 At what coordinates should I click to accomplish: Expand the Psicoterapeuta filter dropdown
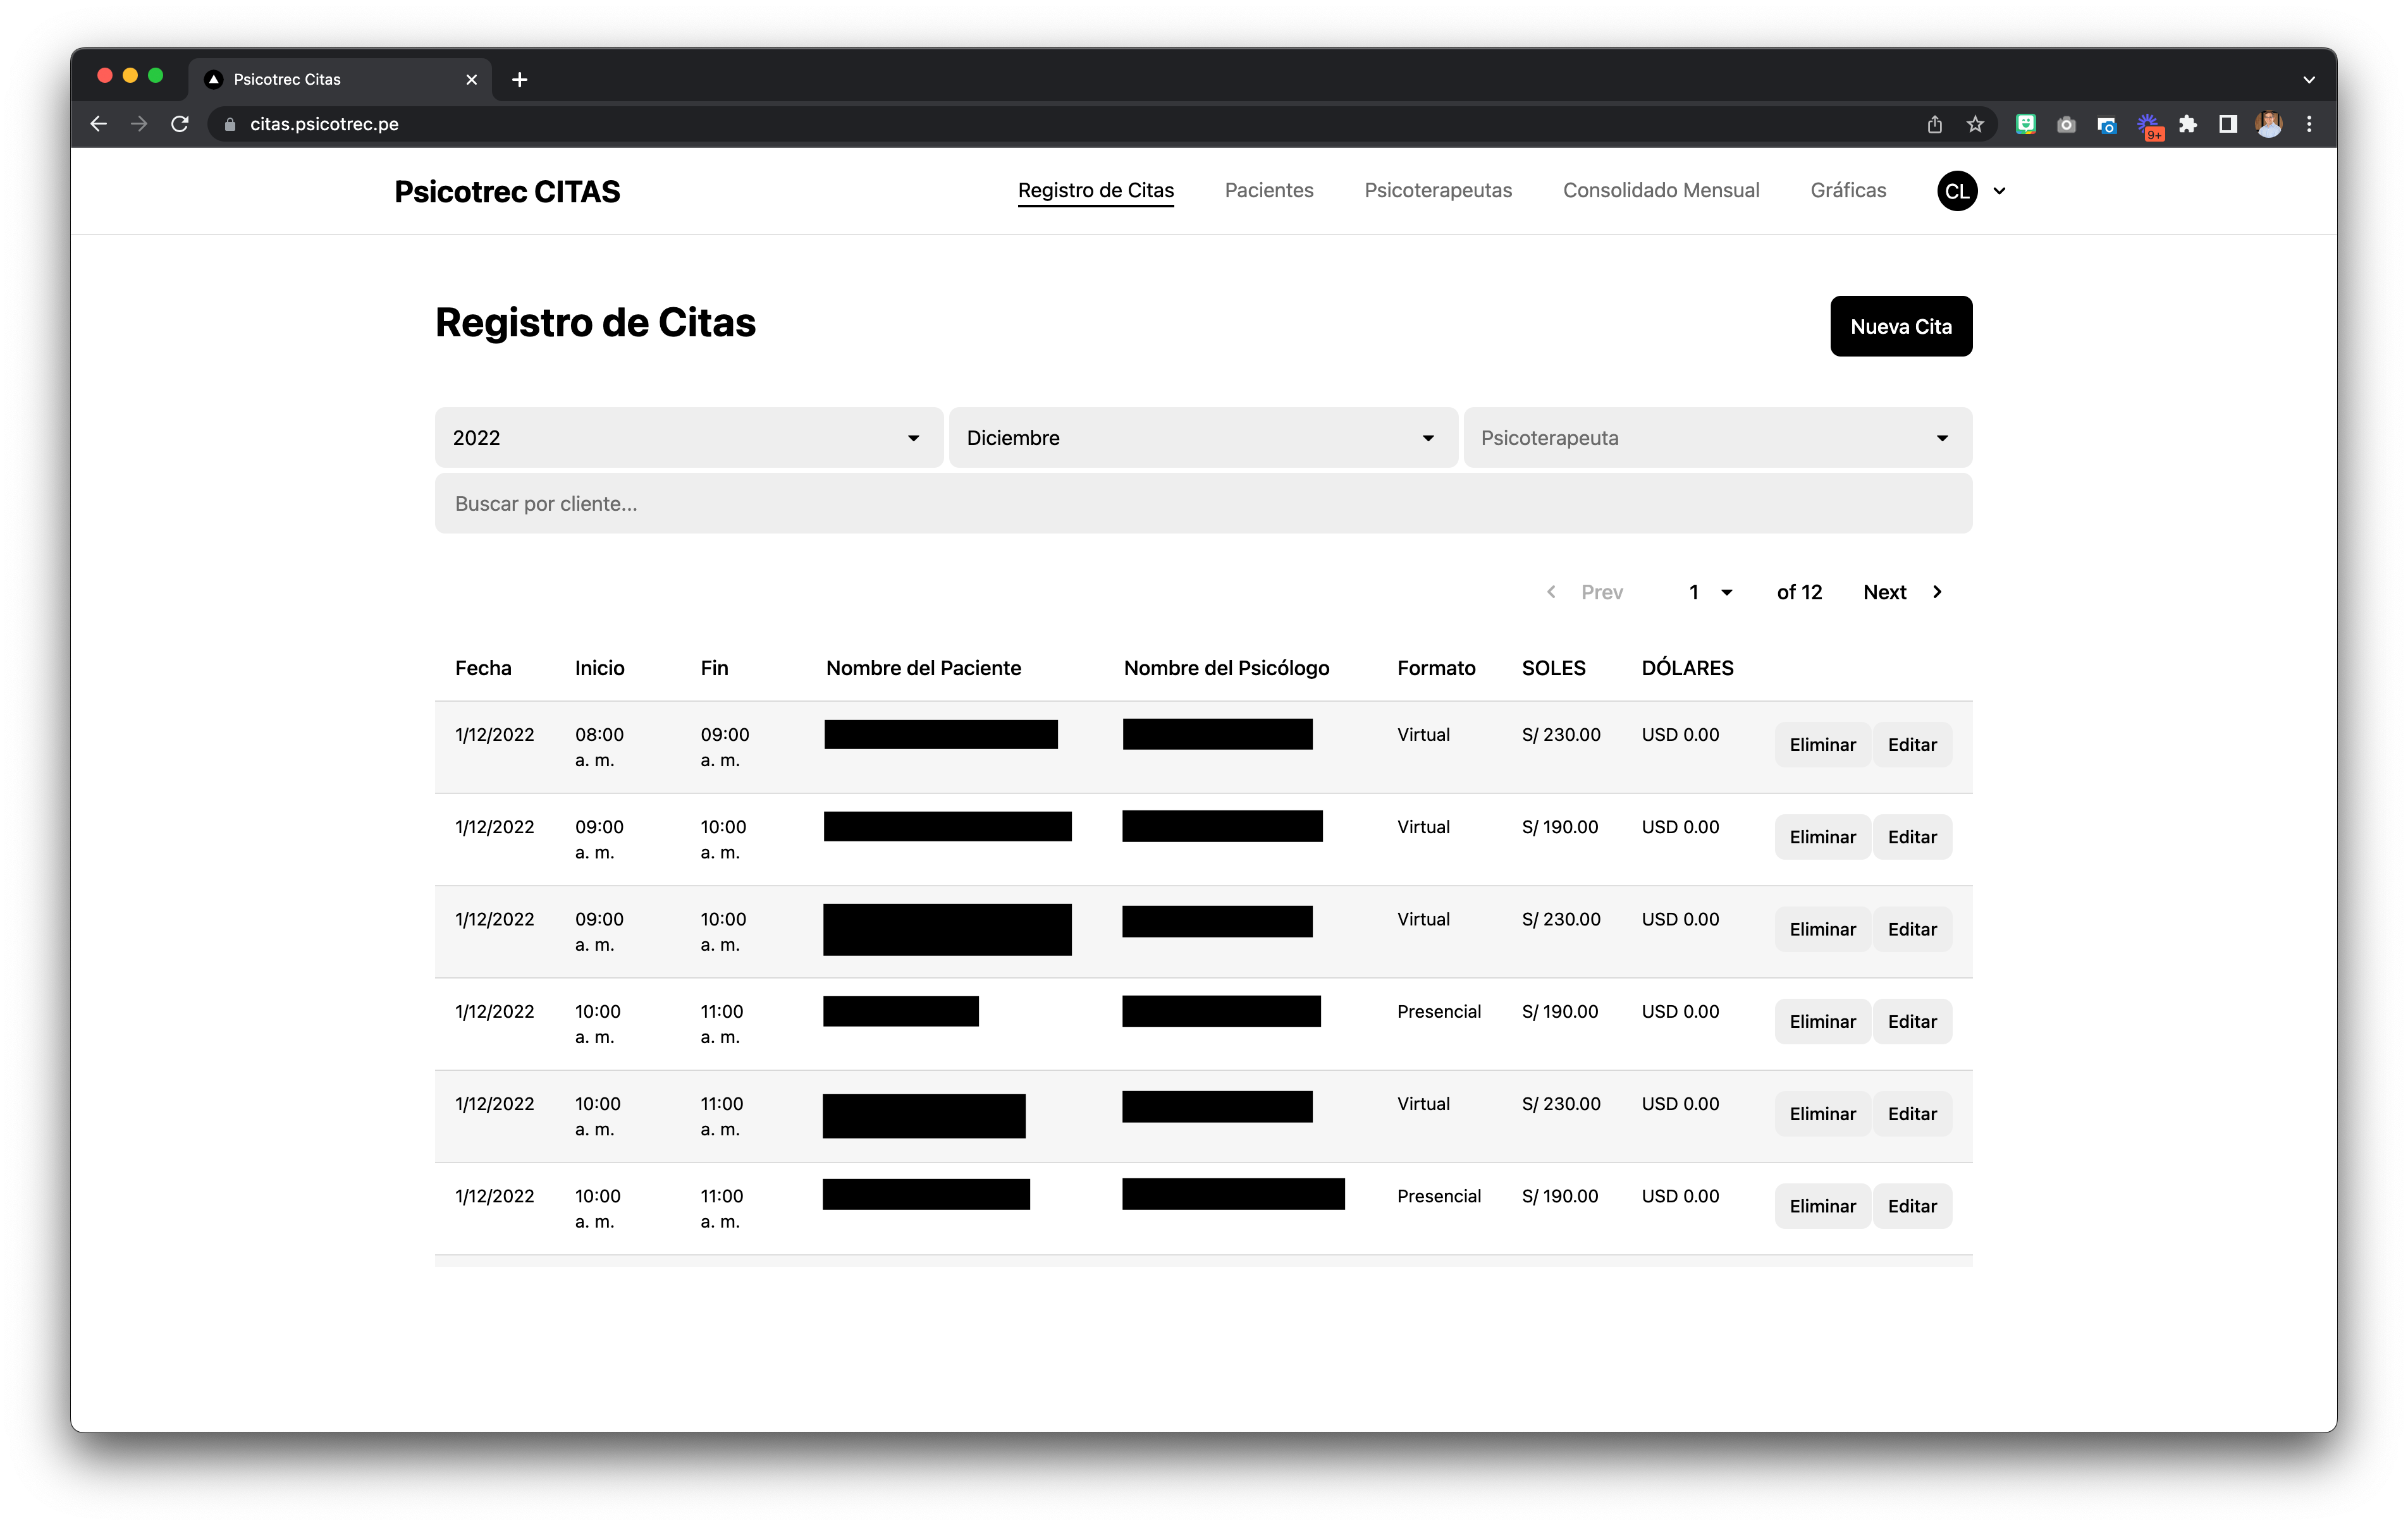point(1717,438)
